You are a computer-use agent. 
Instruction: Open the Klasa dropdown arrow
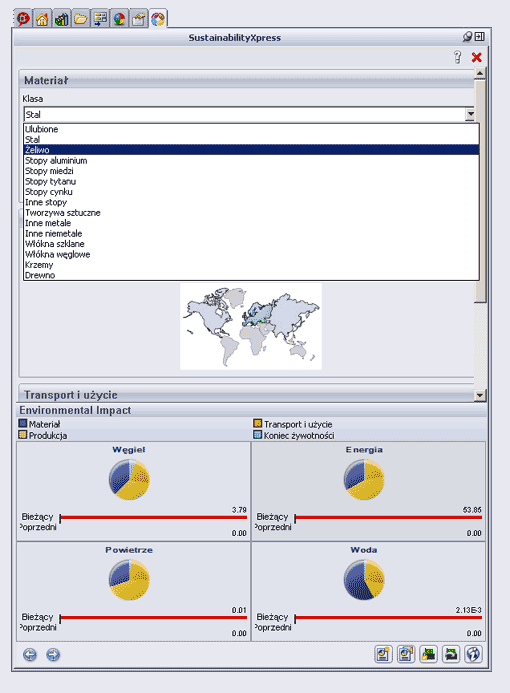pyautogui.click(x=470, y=114)
